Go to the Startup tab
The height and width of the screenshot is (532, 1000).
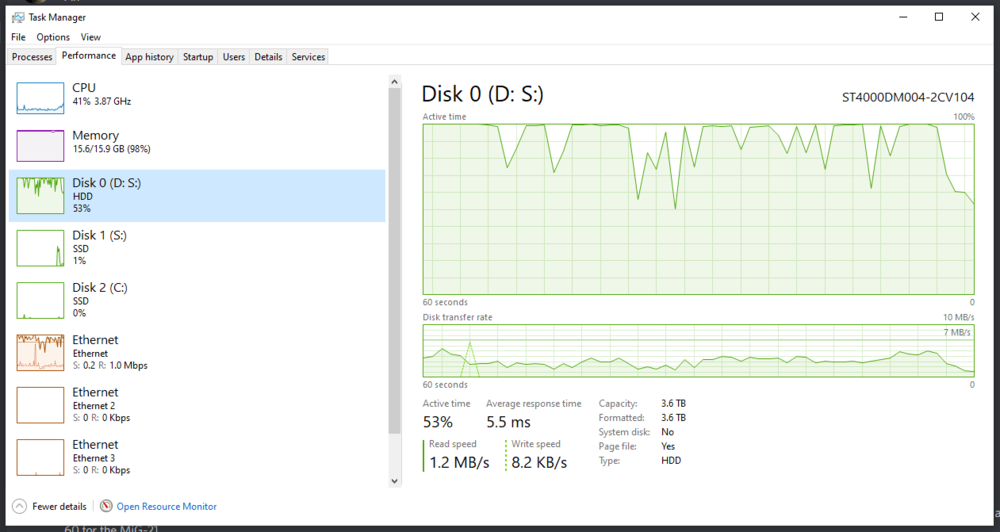click(x=198, y=57)
